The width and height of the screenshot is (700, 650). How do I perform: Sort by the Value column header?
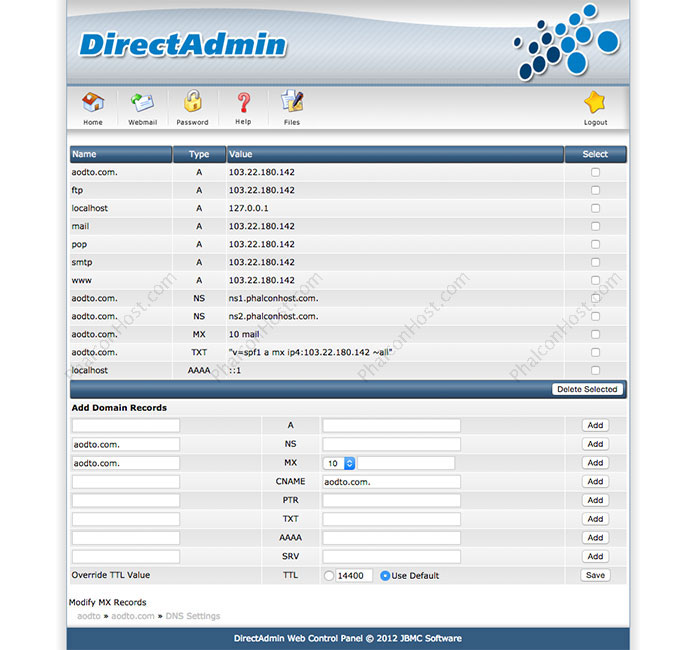395,154
